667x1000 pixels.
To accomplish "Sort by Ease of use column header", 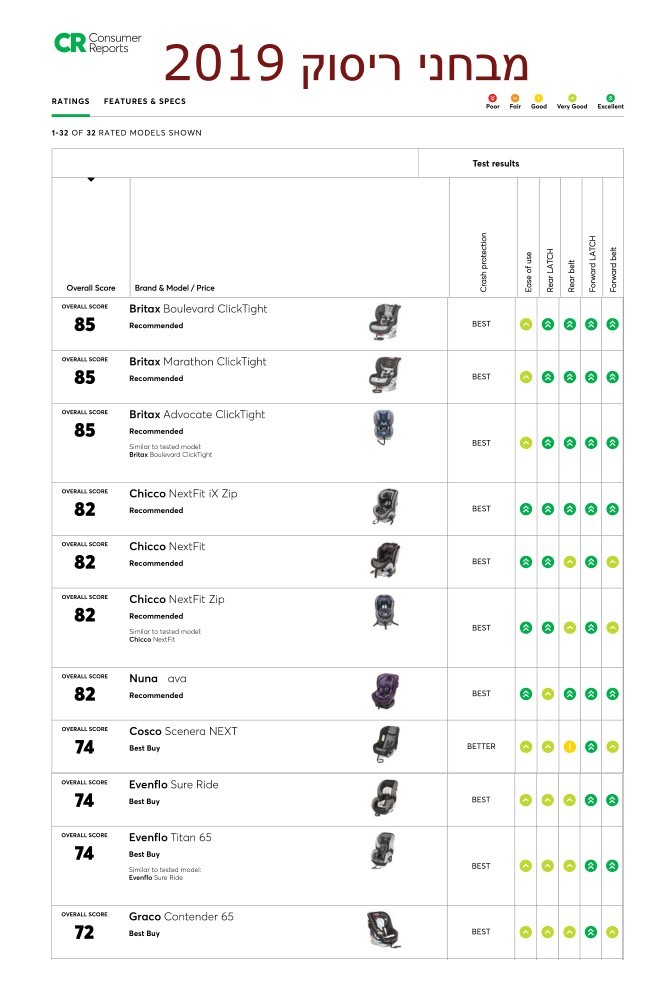I will [x=528, y=272].
